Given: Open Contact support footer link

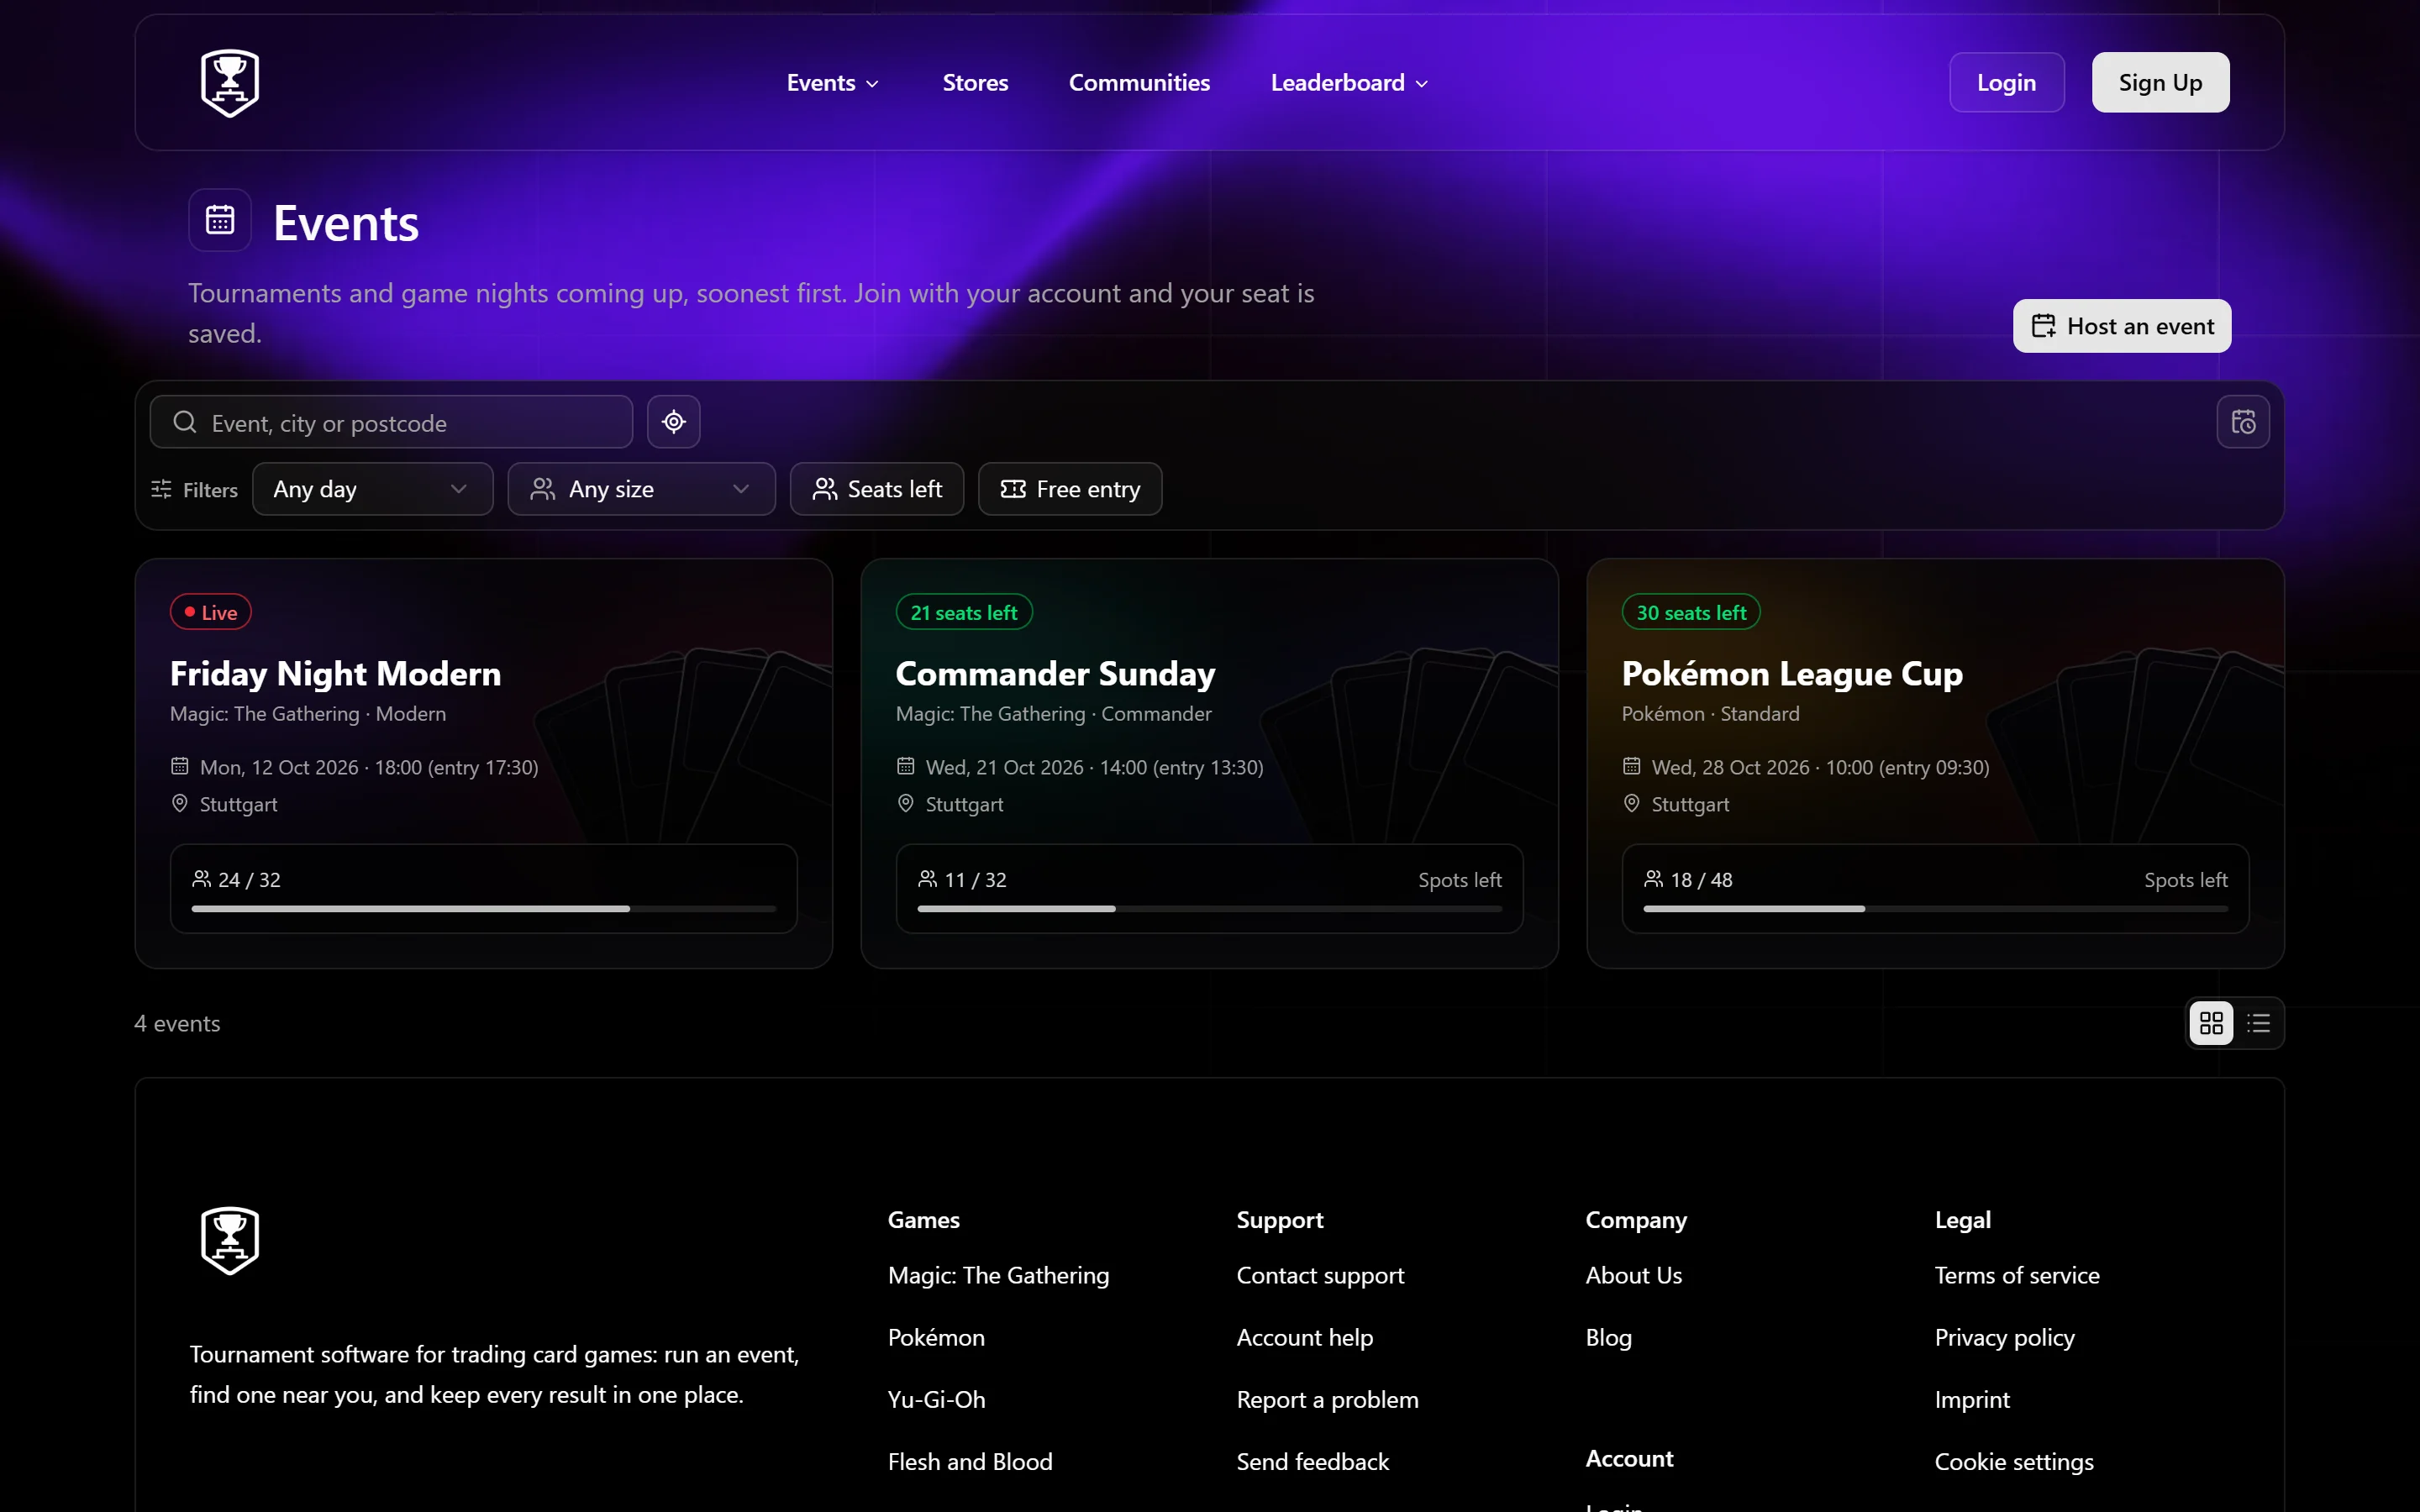Looking at the screenshot, I should (x=1320, y=1275).
